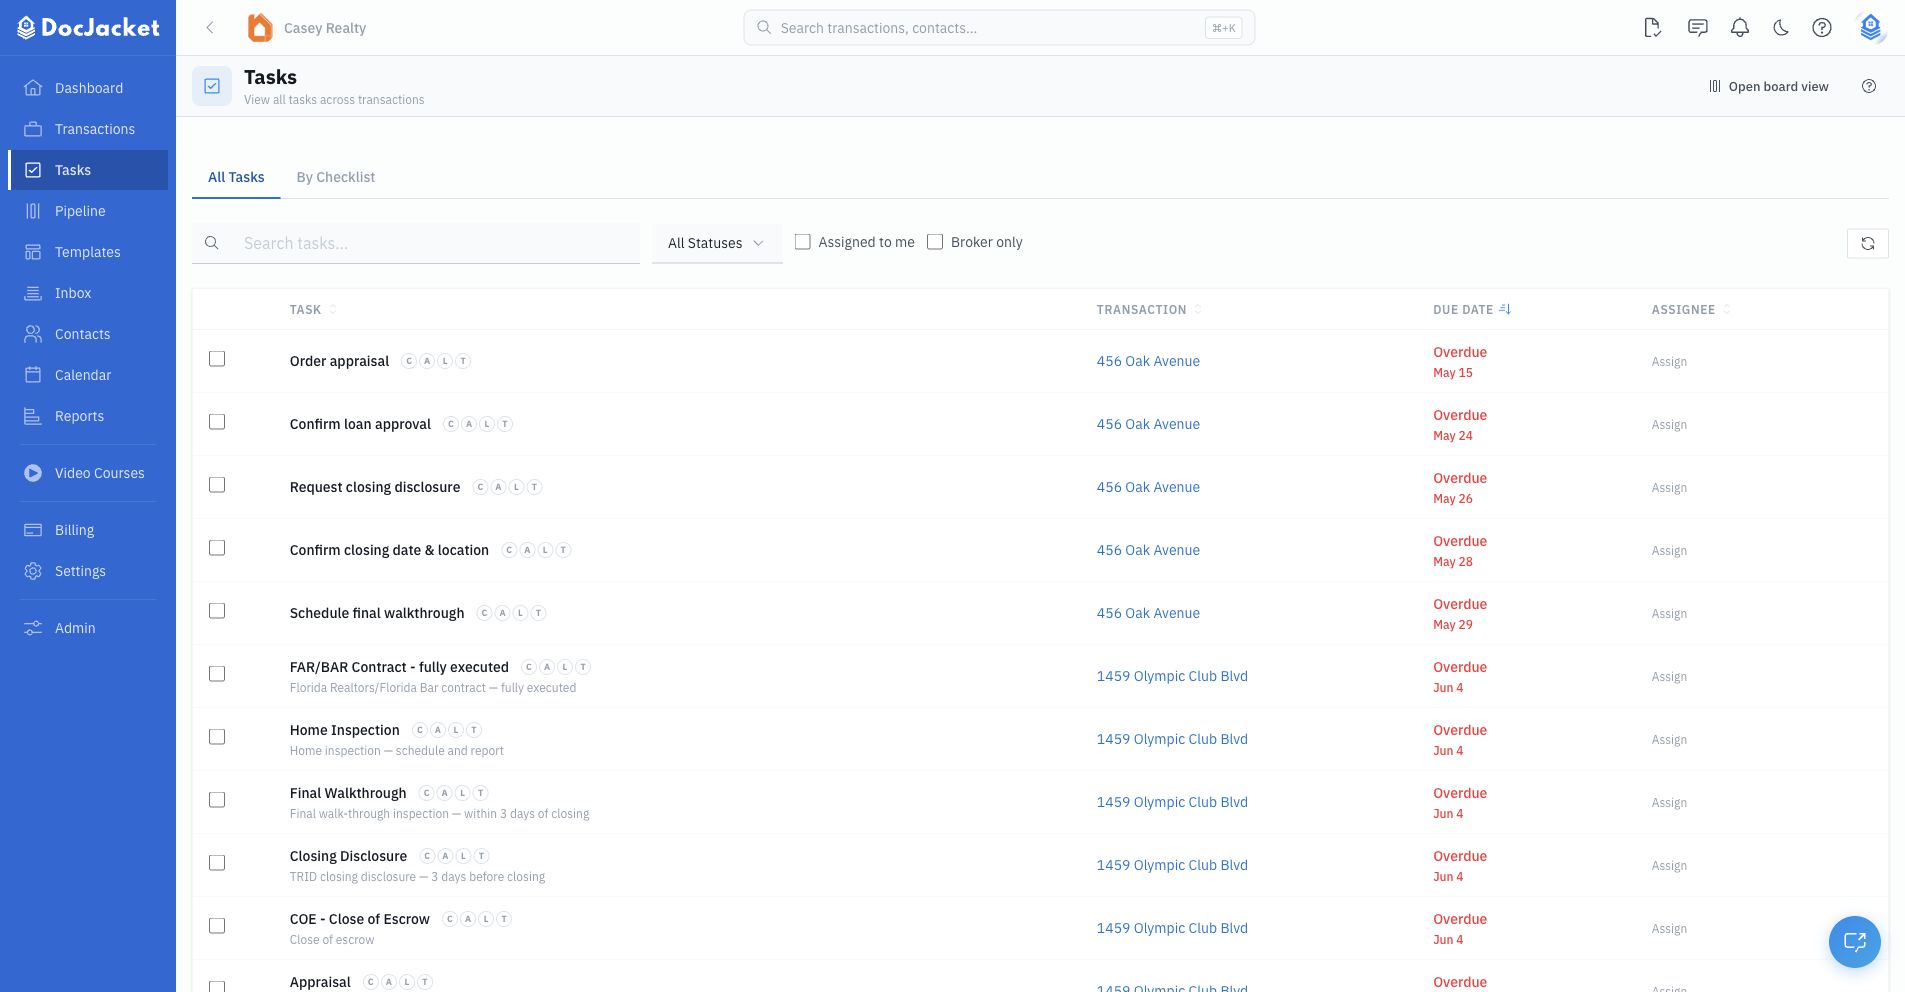This screenshot has height=992, width=1905.
Task: Enable the Broker only checkbox
Action: [x=935, y=242]
